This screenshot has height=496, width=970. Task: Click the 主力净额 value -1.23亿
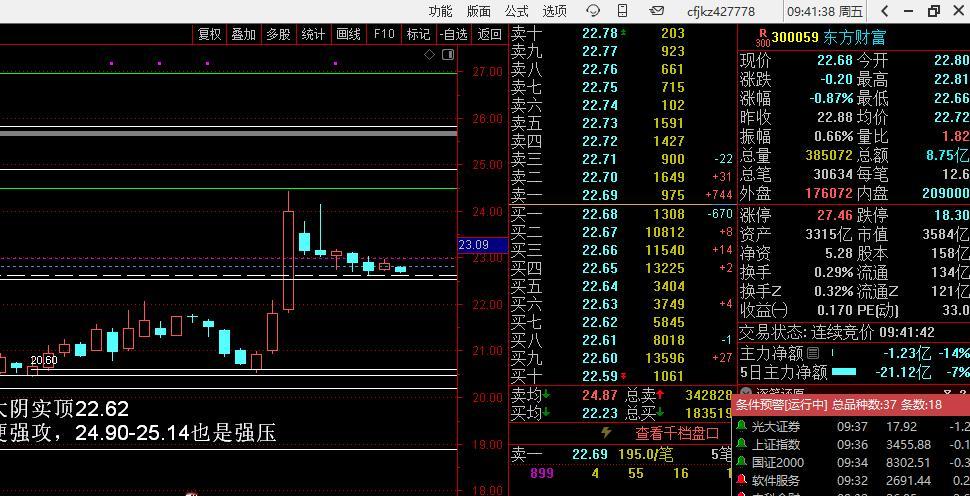[x=907, y=354]
